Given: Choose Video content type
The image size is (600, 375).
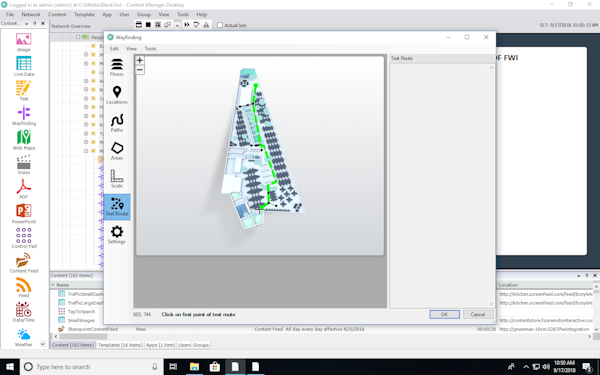Looking at the screenshot, I should (x=23, y=165).
